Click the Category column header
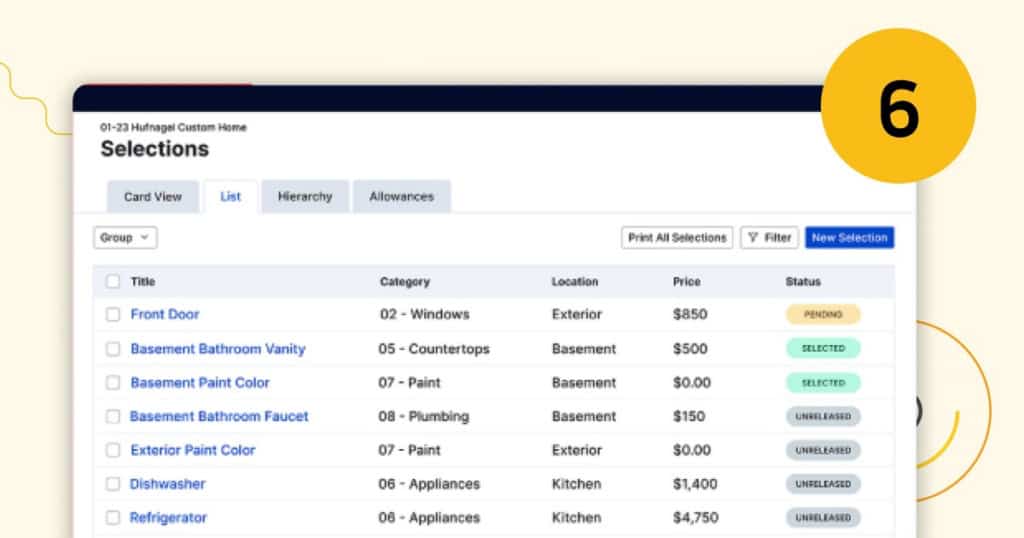 click(404, 282)
